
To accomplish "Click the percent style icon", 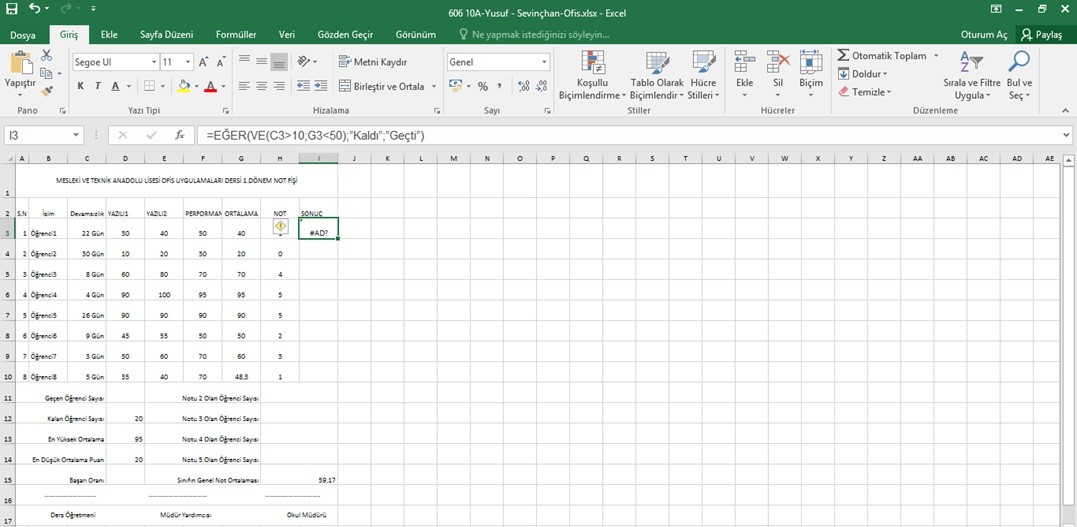I will click(x=483, y=86).
